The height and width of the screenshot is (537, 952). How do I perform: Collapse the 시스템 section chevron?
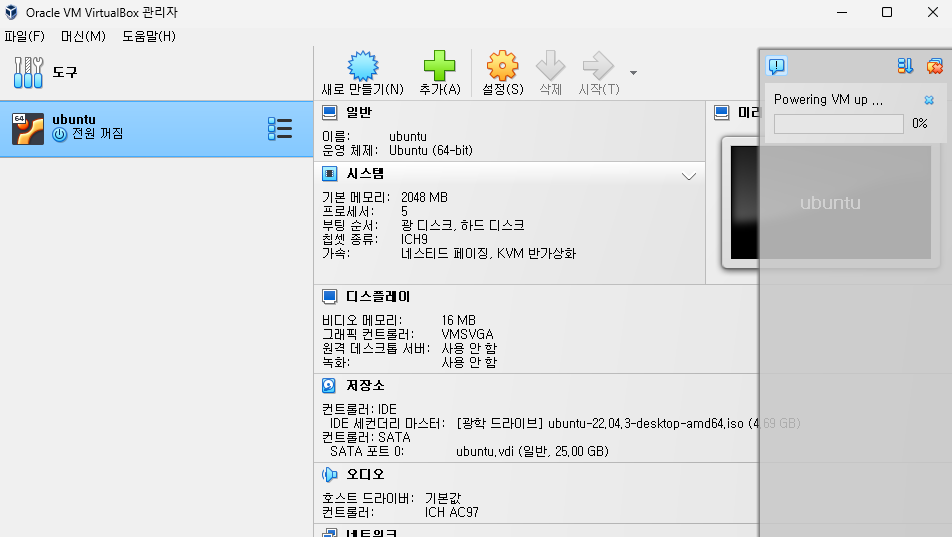point(688,176)
